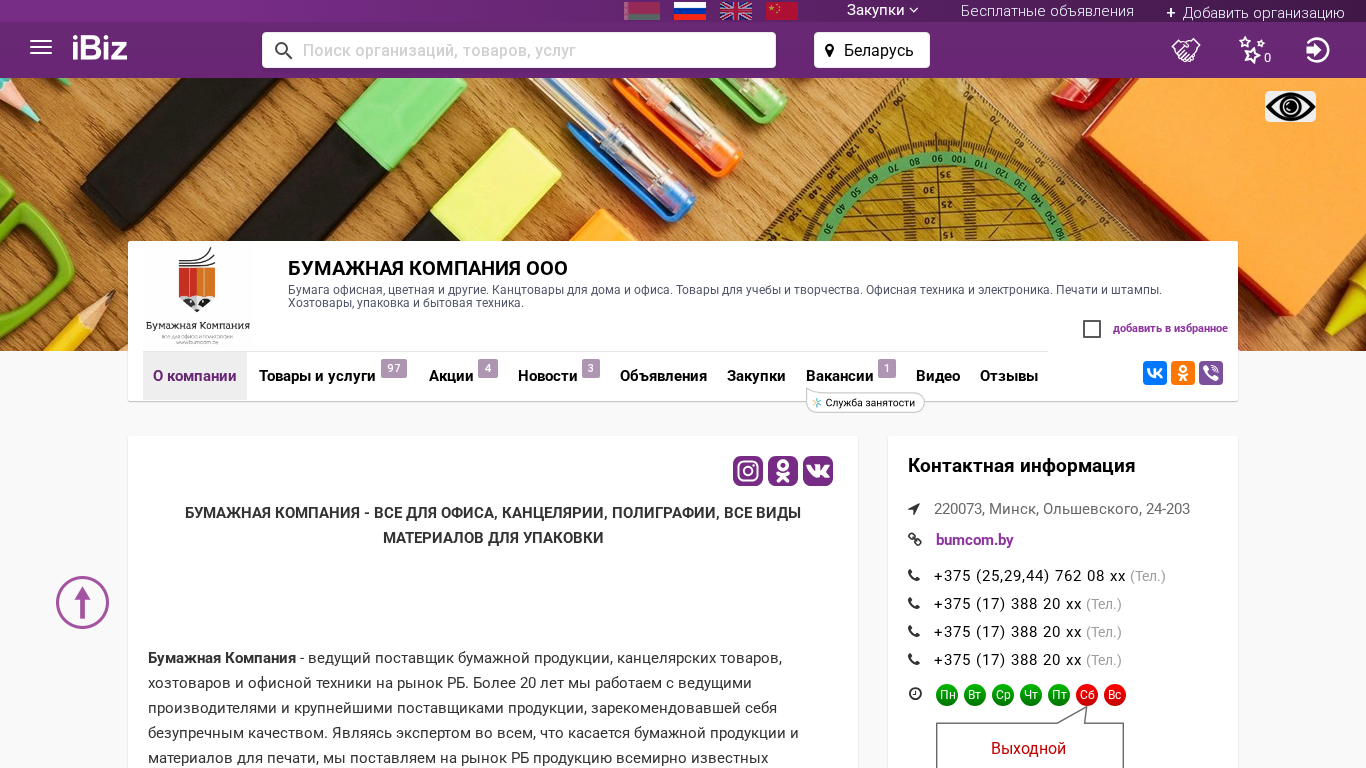Open 'Бесплатные объявления' link
The width and height of the screenshot is (1366, 768).
pyautogui.click(x=1047, y=11)
